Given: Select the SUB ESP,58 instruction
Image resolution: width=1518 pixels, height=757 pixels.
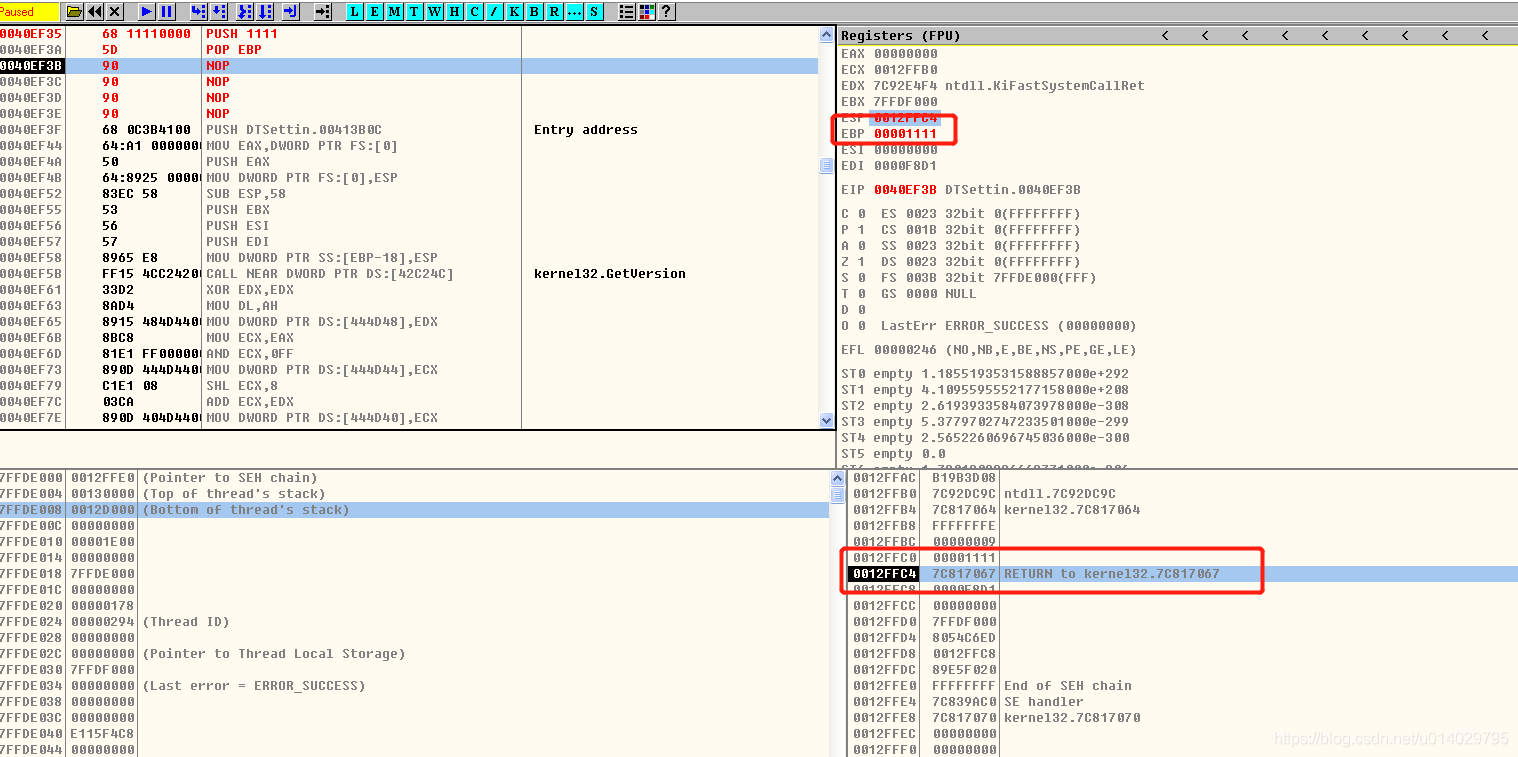Looking at the screenshot, I should coord(409,194).
